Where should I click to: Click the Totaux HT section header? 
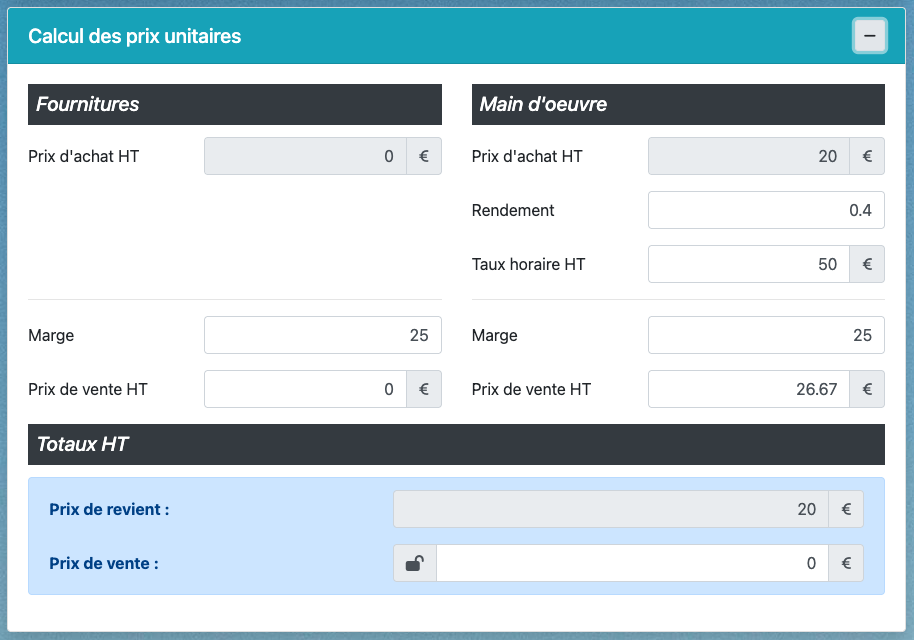tap(456, 444)
